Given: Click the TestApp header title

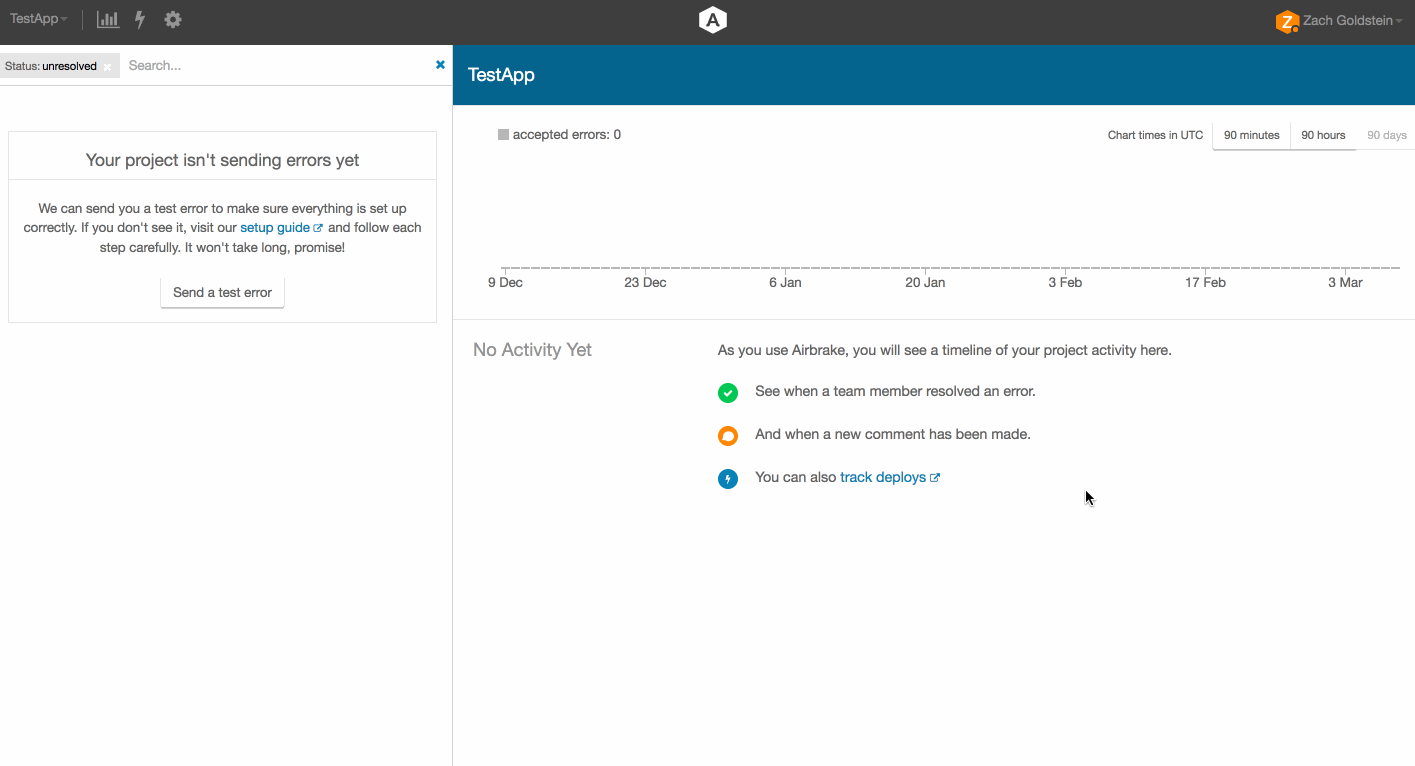Looking at the screenshot, I should click(501, 75).
